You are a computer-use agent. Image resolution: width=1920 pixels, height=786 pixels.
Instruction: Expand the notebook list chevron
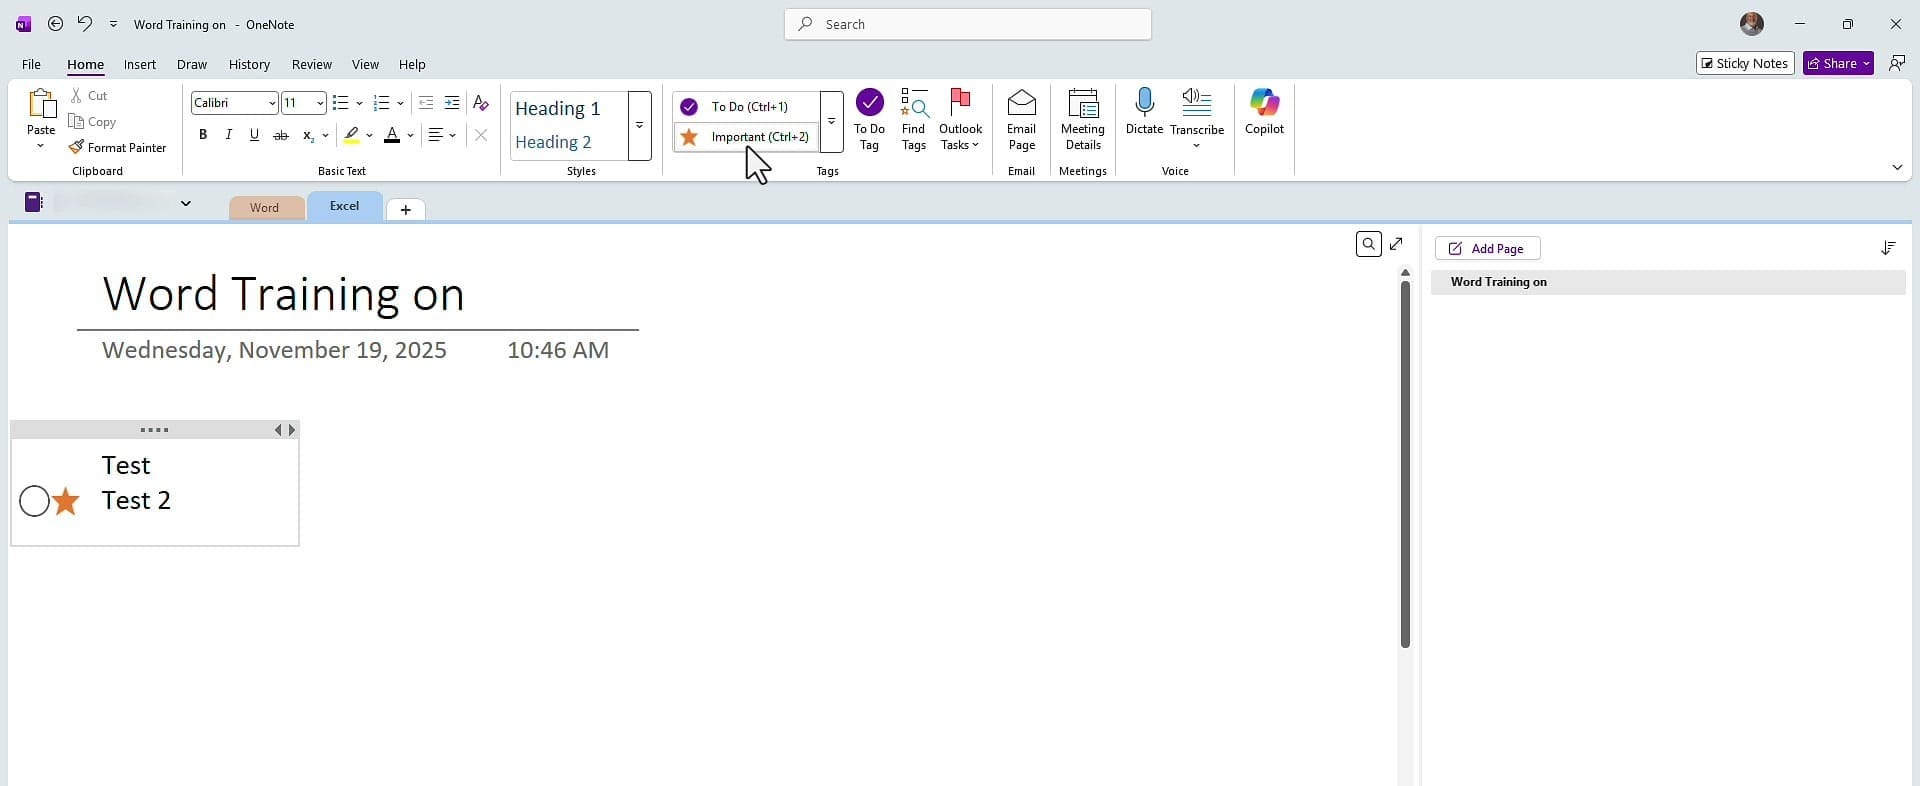pos(185,203)
